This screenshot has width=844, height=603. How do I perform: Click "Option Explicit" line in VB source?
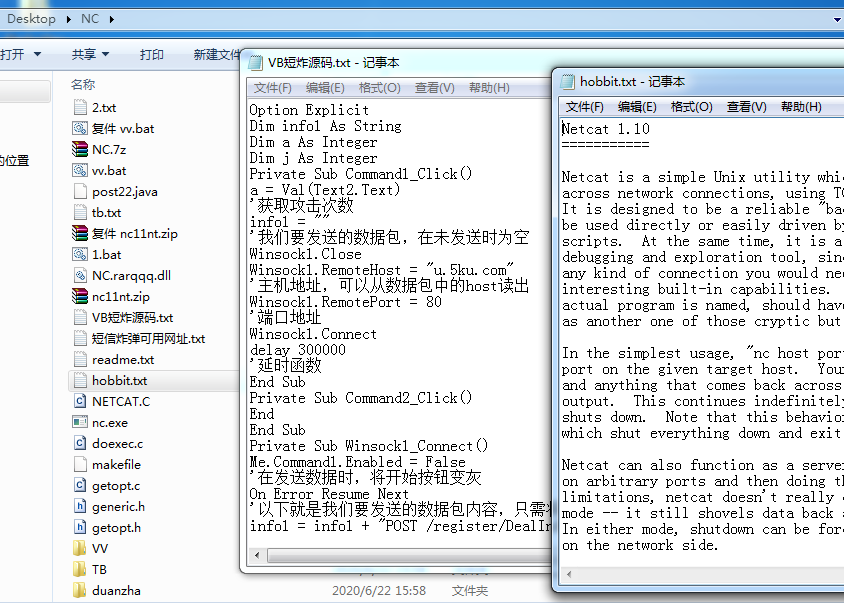click(309, 110)
